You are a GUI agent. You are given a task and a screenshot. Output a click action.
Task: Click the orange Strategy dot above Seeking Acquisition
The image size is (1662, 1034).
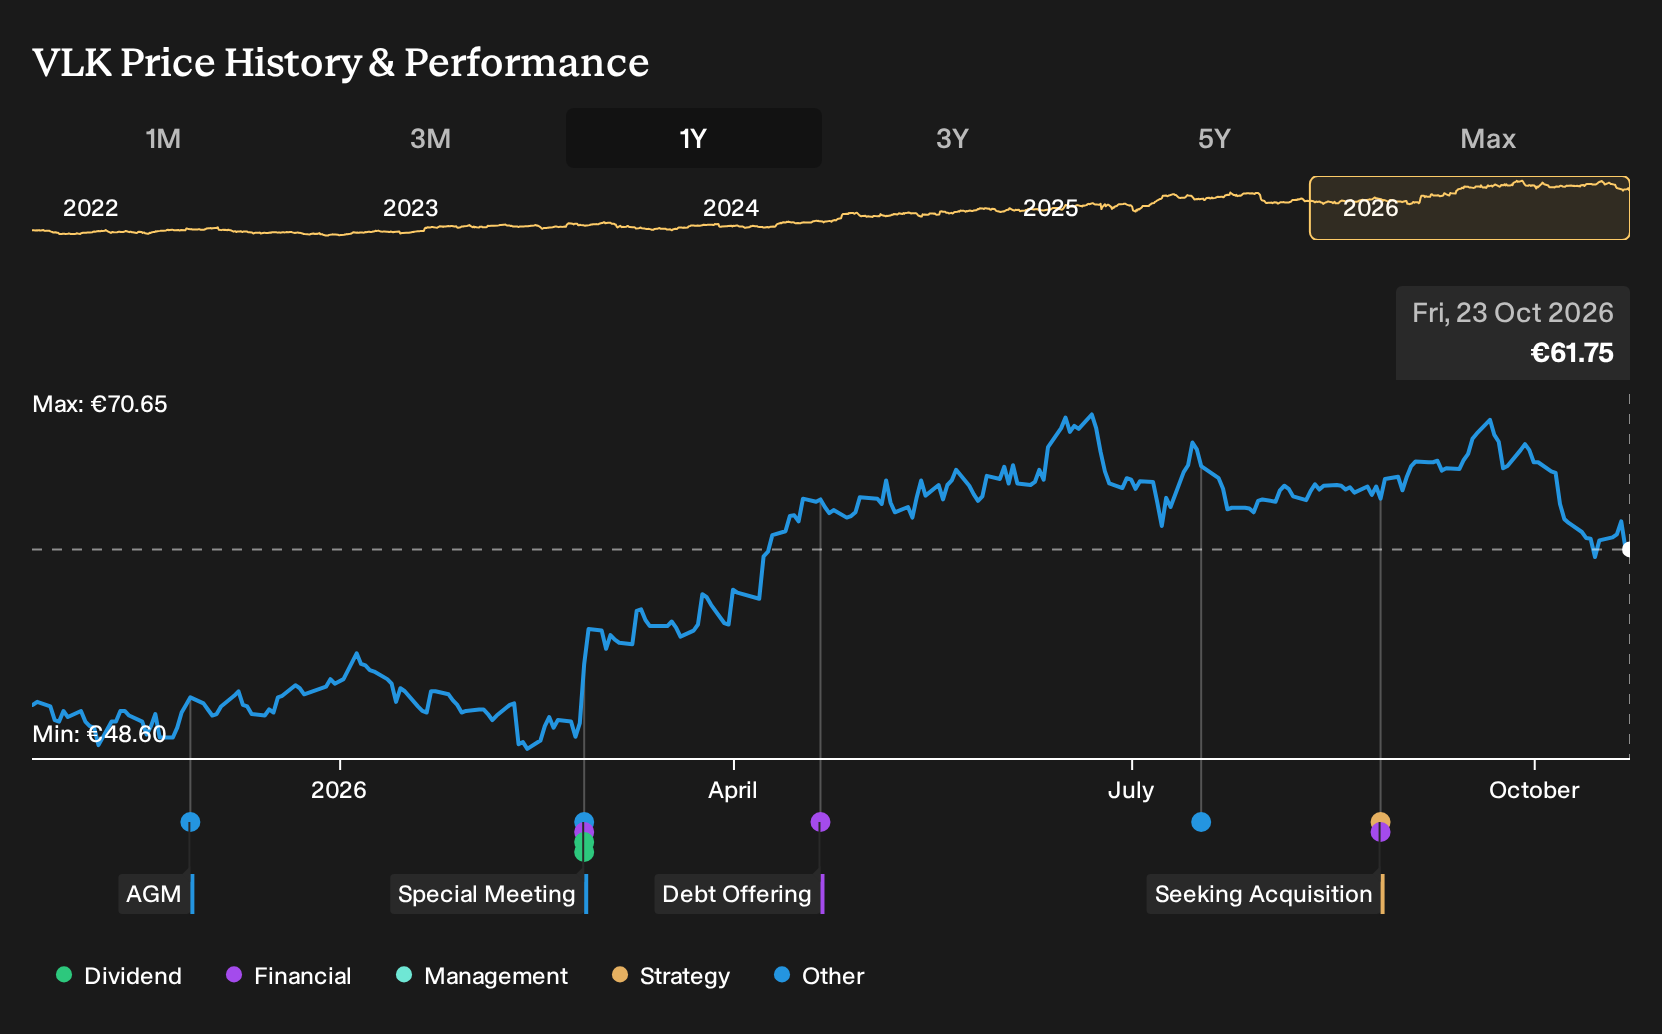click(x=1380, y=820)
